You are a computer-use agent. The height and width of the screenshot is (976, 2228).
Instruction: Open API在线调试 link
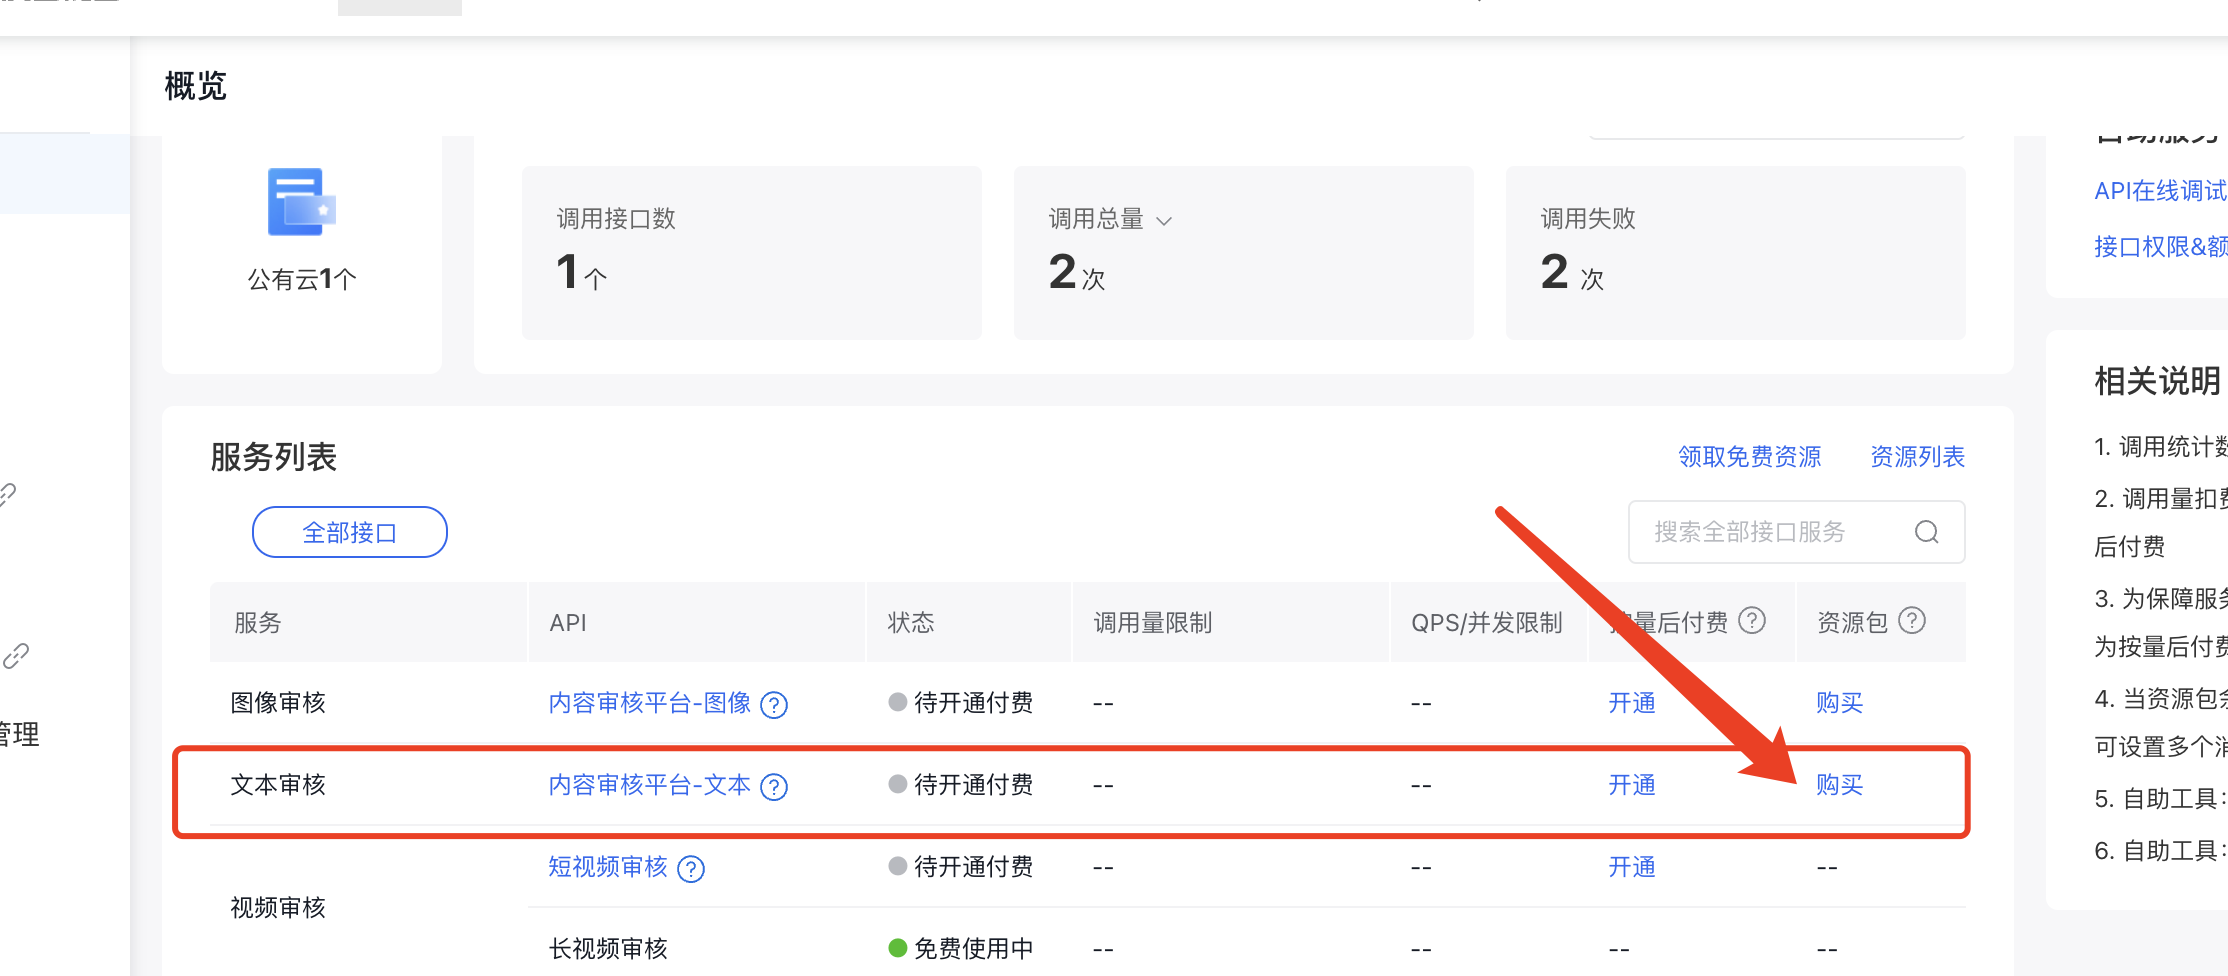[2161, 191]
